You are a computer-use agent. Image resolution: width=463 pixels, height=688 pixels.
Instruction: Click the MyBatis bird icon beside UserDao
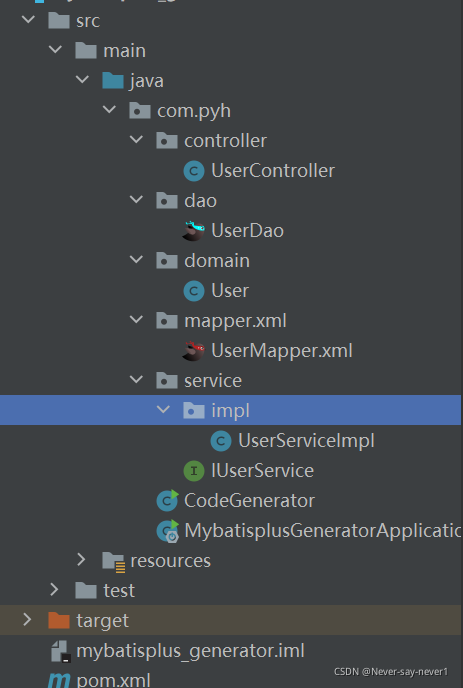point(194,231)
